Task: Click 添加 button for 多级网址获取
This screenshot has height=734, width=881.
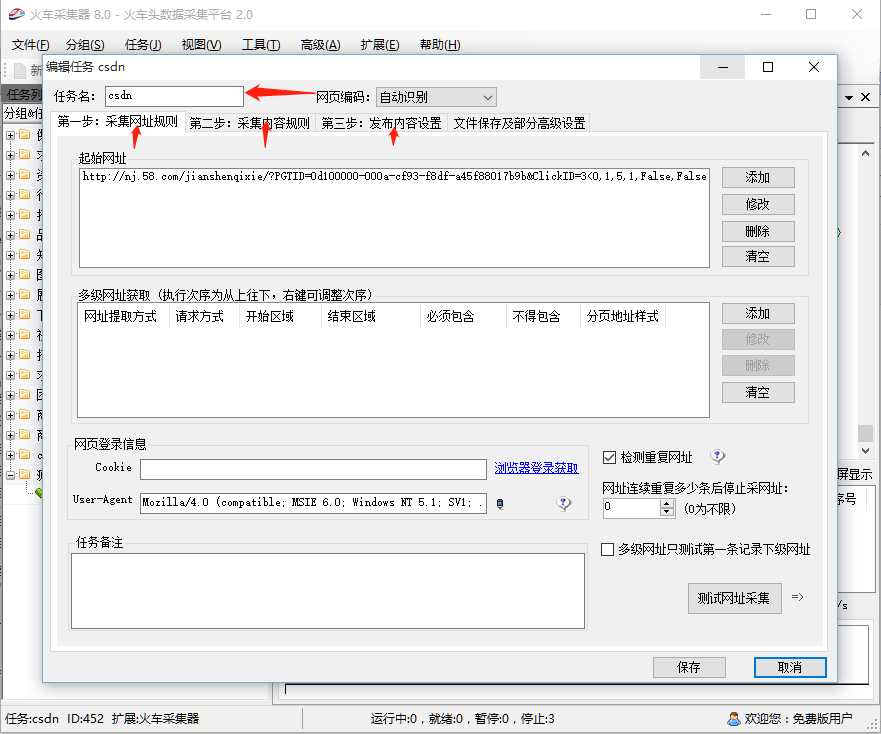Action: 758,313
